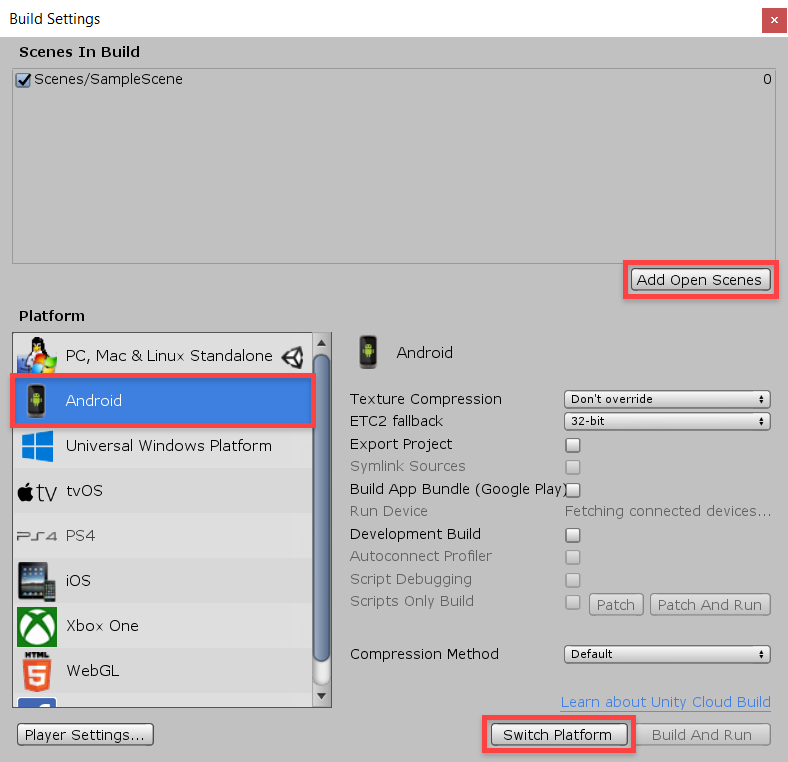Click the scene index 0 in scenes list
788x762 pixels.
pyautogui.click(x=767, y=79)
